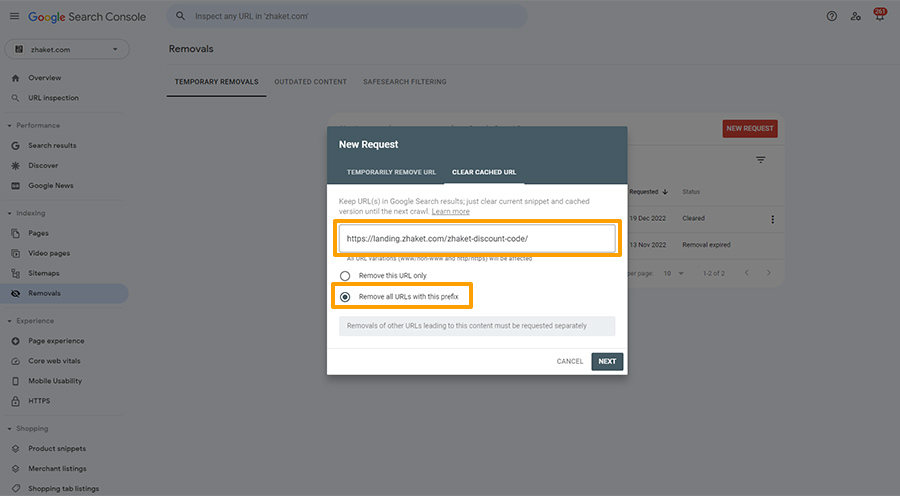Screen dimensions: 900x496
Task: Open Mobile Usability label in sidebar
Action: pyautogui.click(x=55, y=381)
